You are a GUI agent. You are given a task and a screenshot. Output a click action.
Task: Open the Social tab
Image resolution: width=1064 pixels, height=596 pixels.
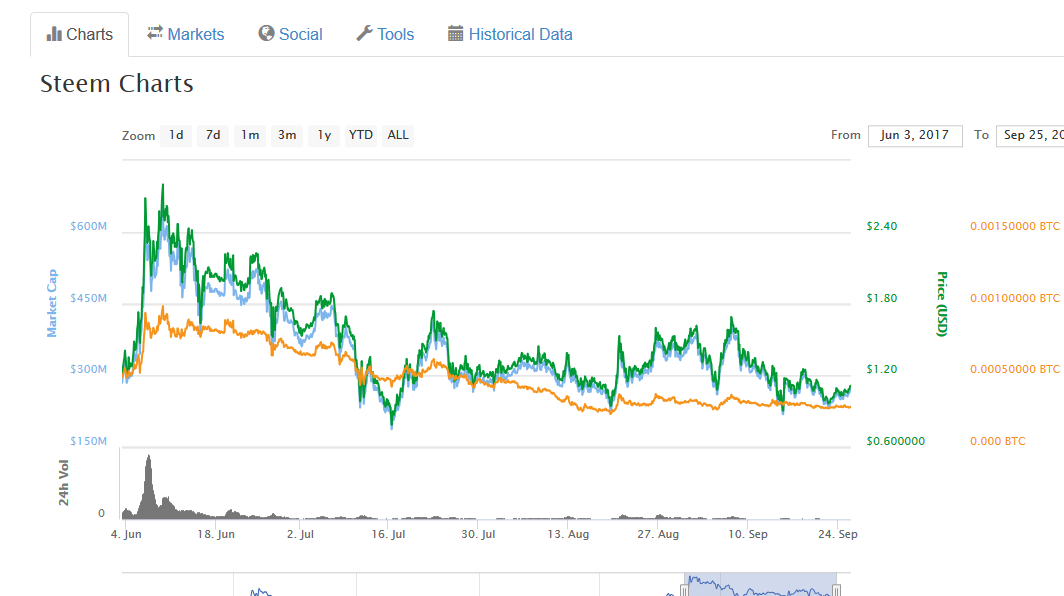coord(290,35)
